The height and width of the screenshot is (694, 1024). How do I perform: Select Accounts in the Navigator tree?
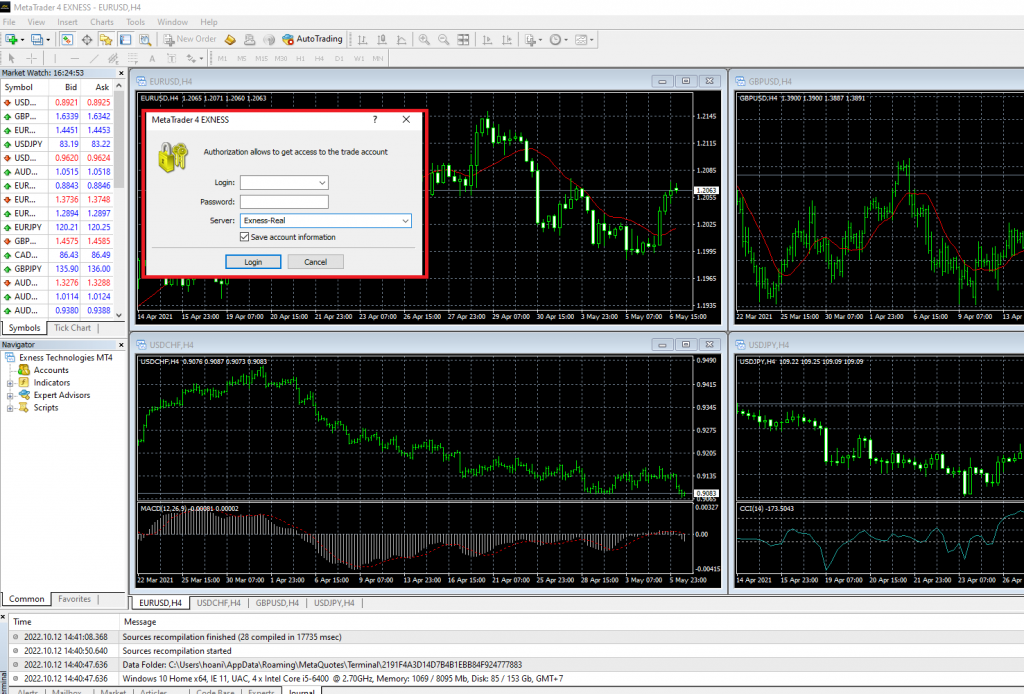click(51, 370)
